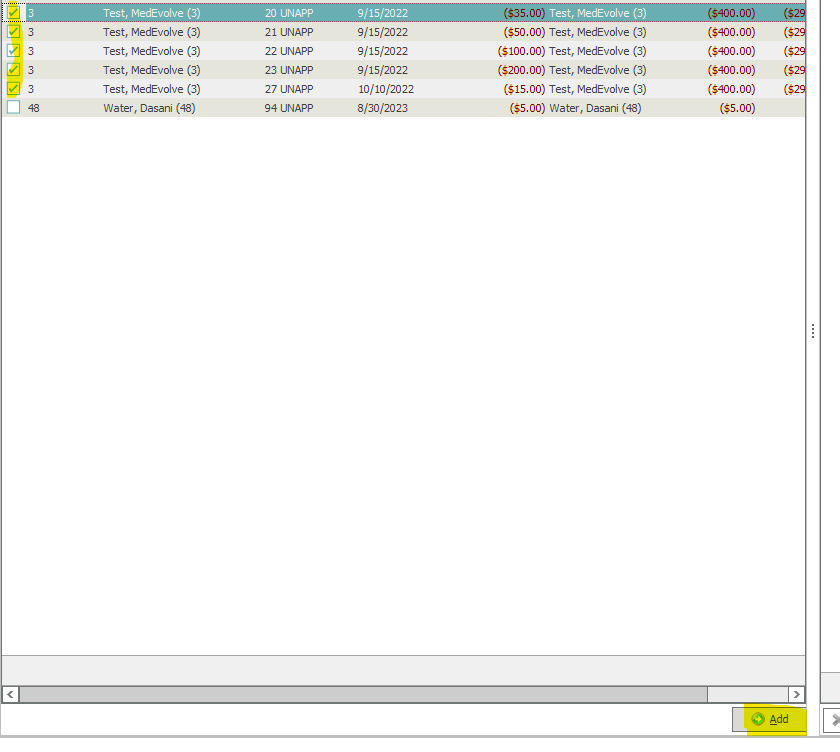Click the ($35.00) amount in highlighted row
Screen dimensions: 840x752
click(523, 13)
